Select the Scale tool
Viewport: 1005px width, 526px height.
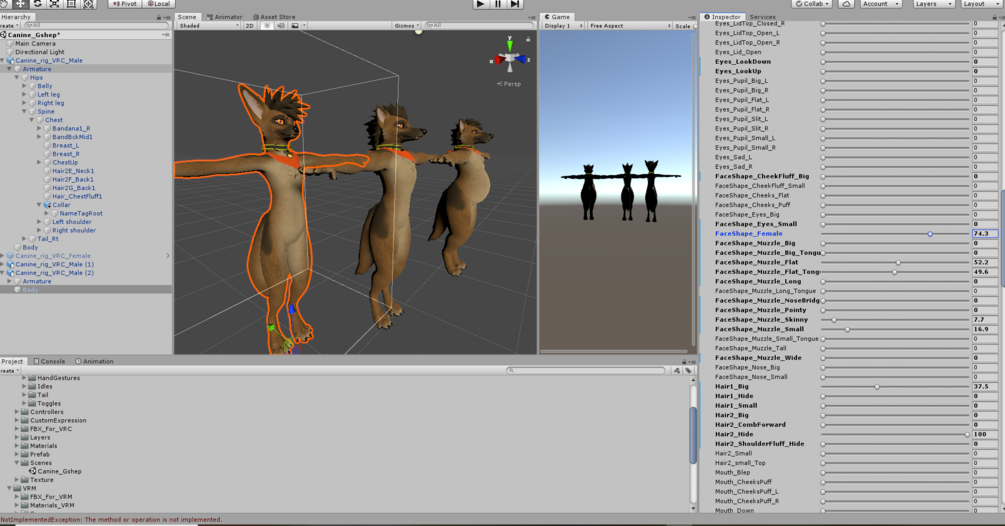tap(54, 3)
